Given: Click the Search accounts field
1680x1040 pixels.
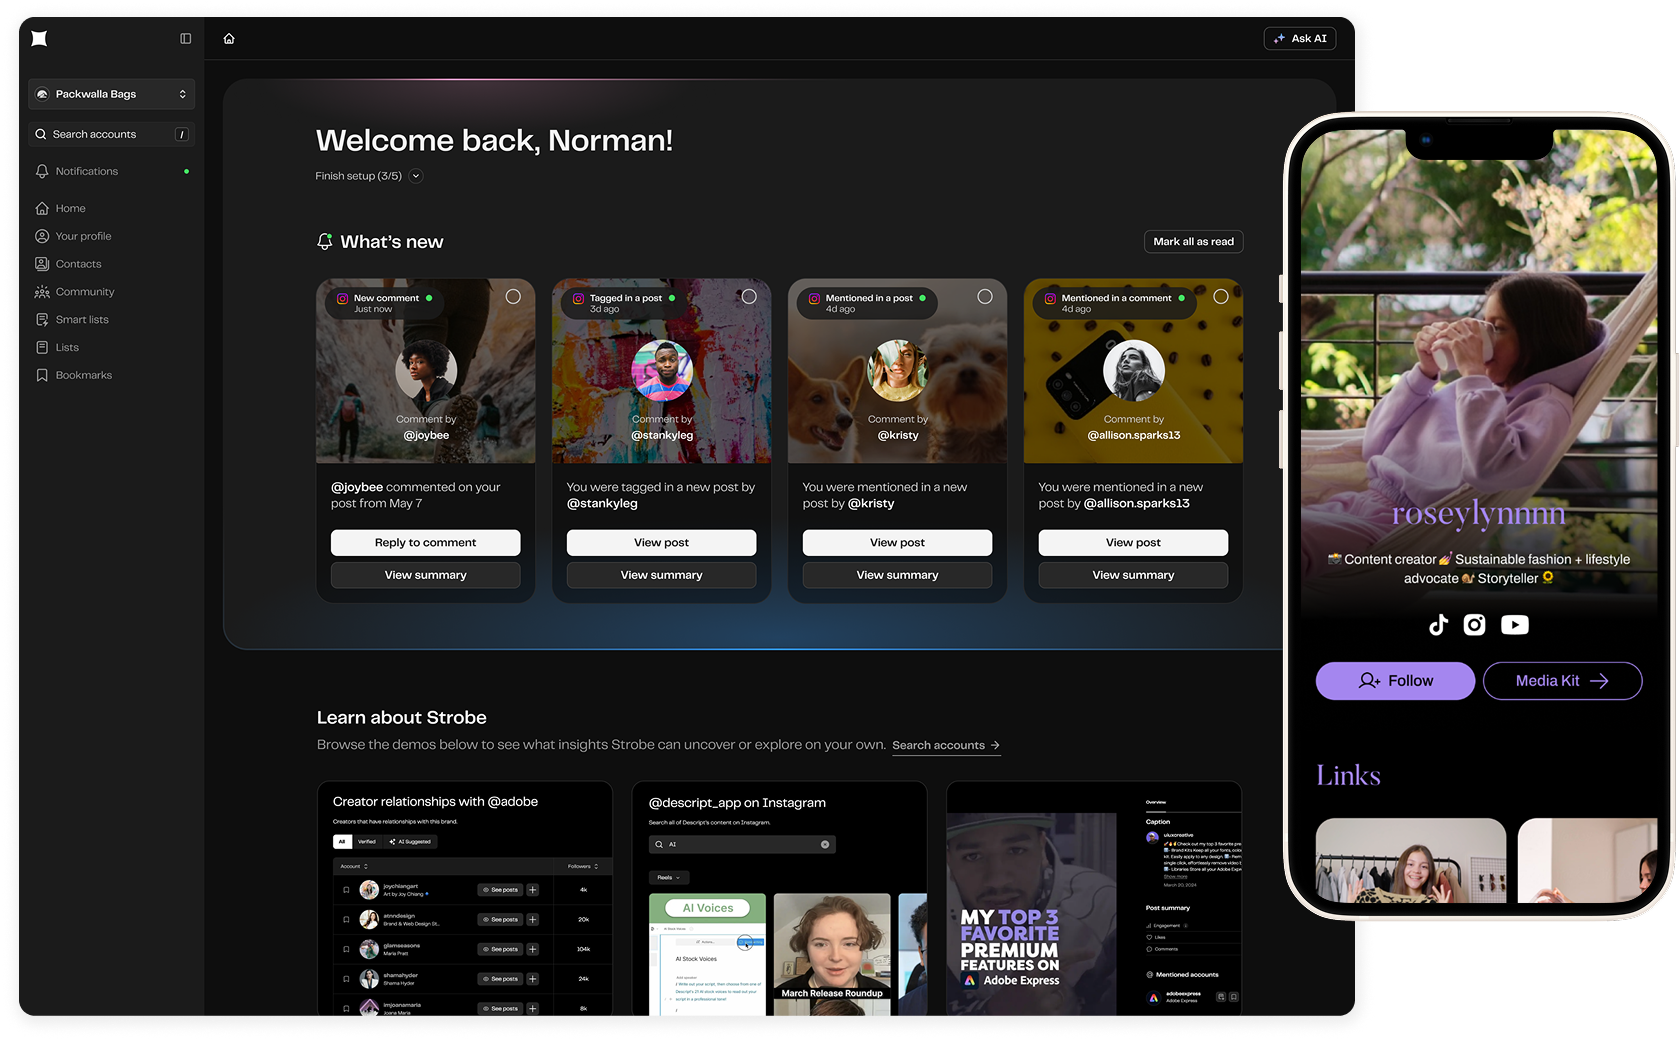Looking at the screenshot, I should 111,134.
